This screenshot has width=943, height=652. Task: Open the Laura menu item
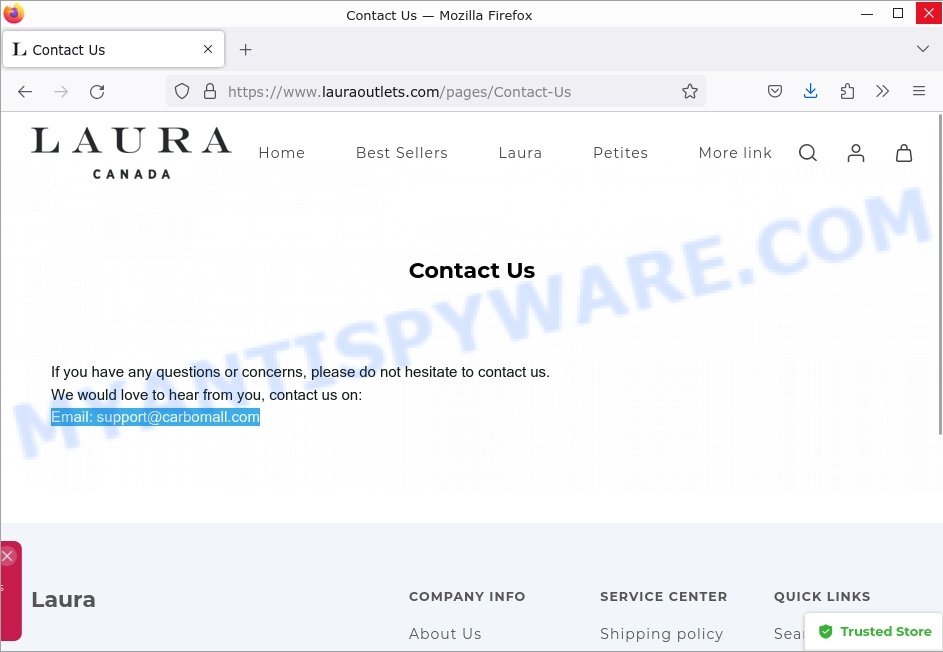(x=520, y=153)
